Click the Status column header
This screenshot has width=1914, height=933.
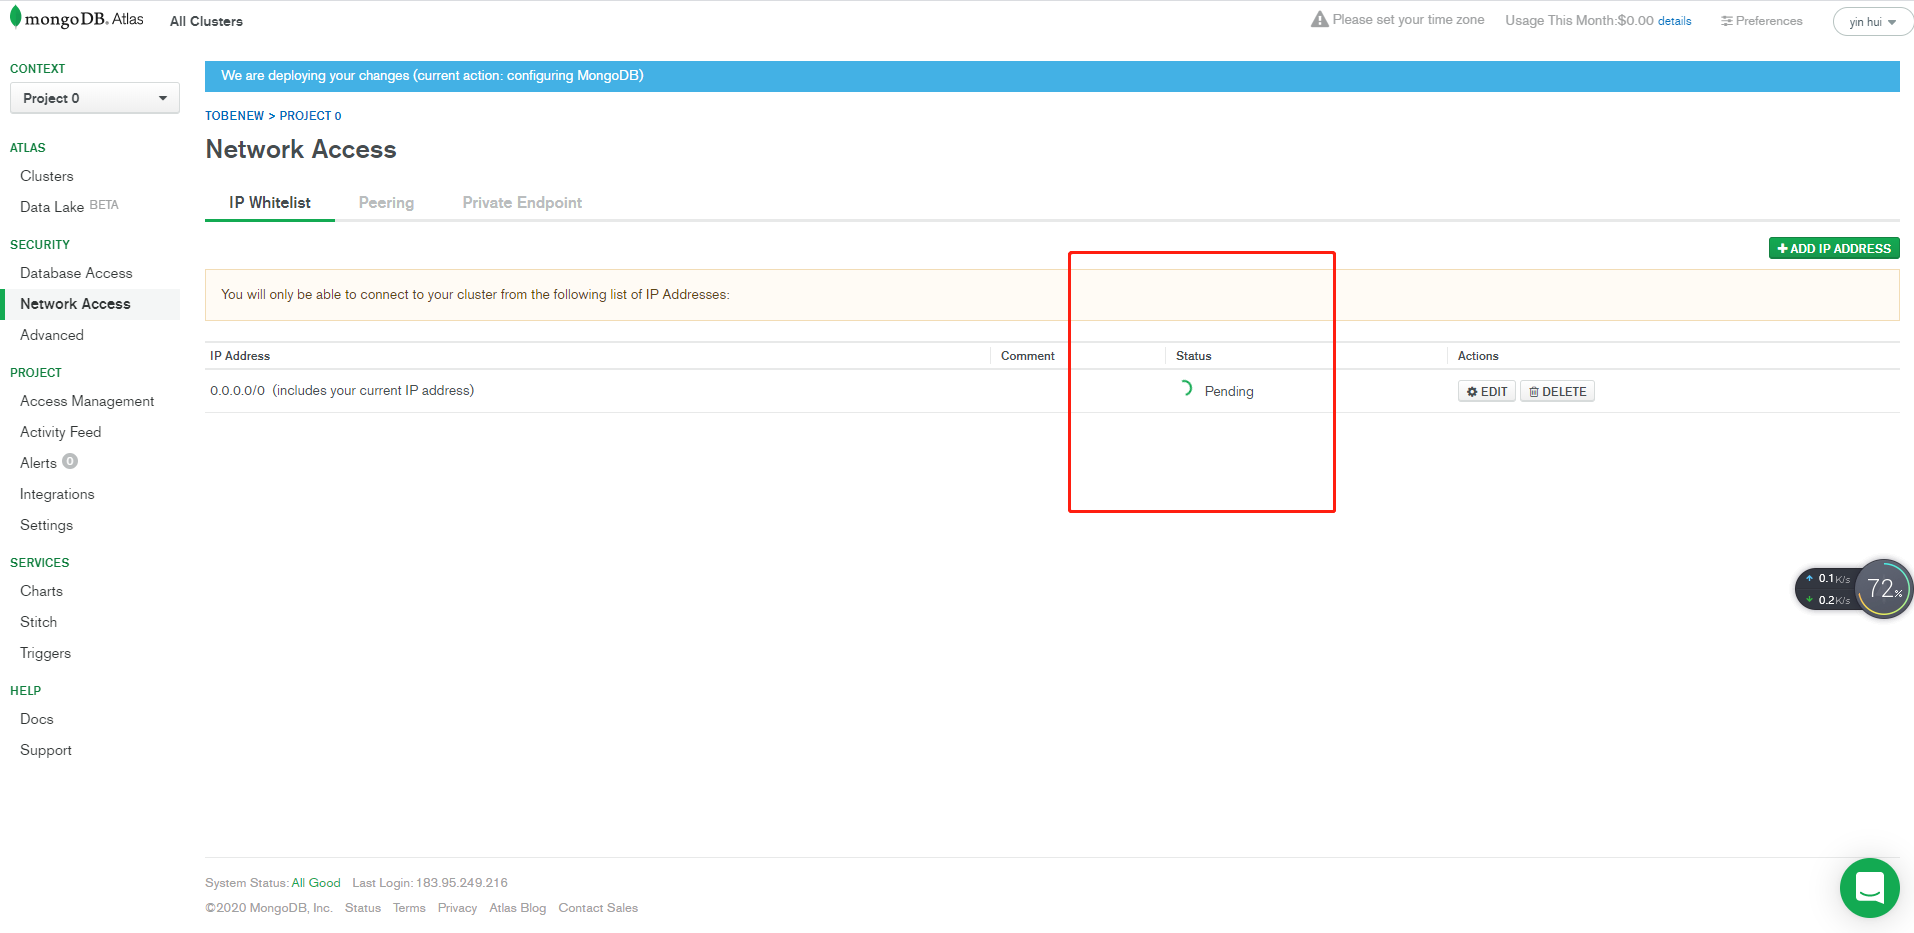click(1194, 356)
